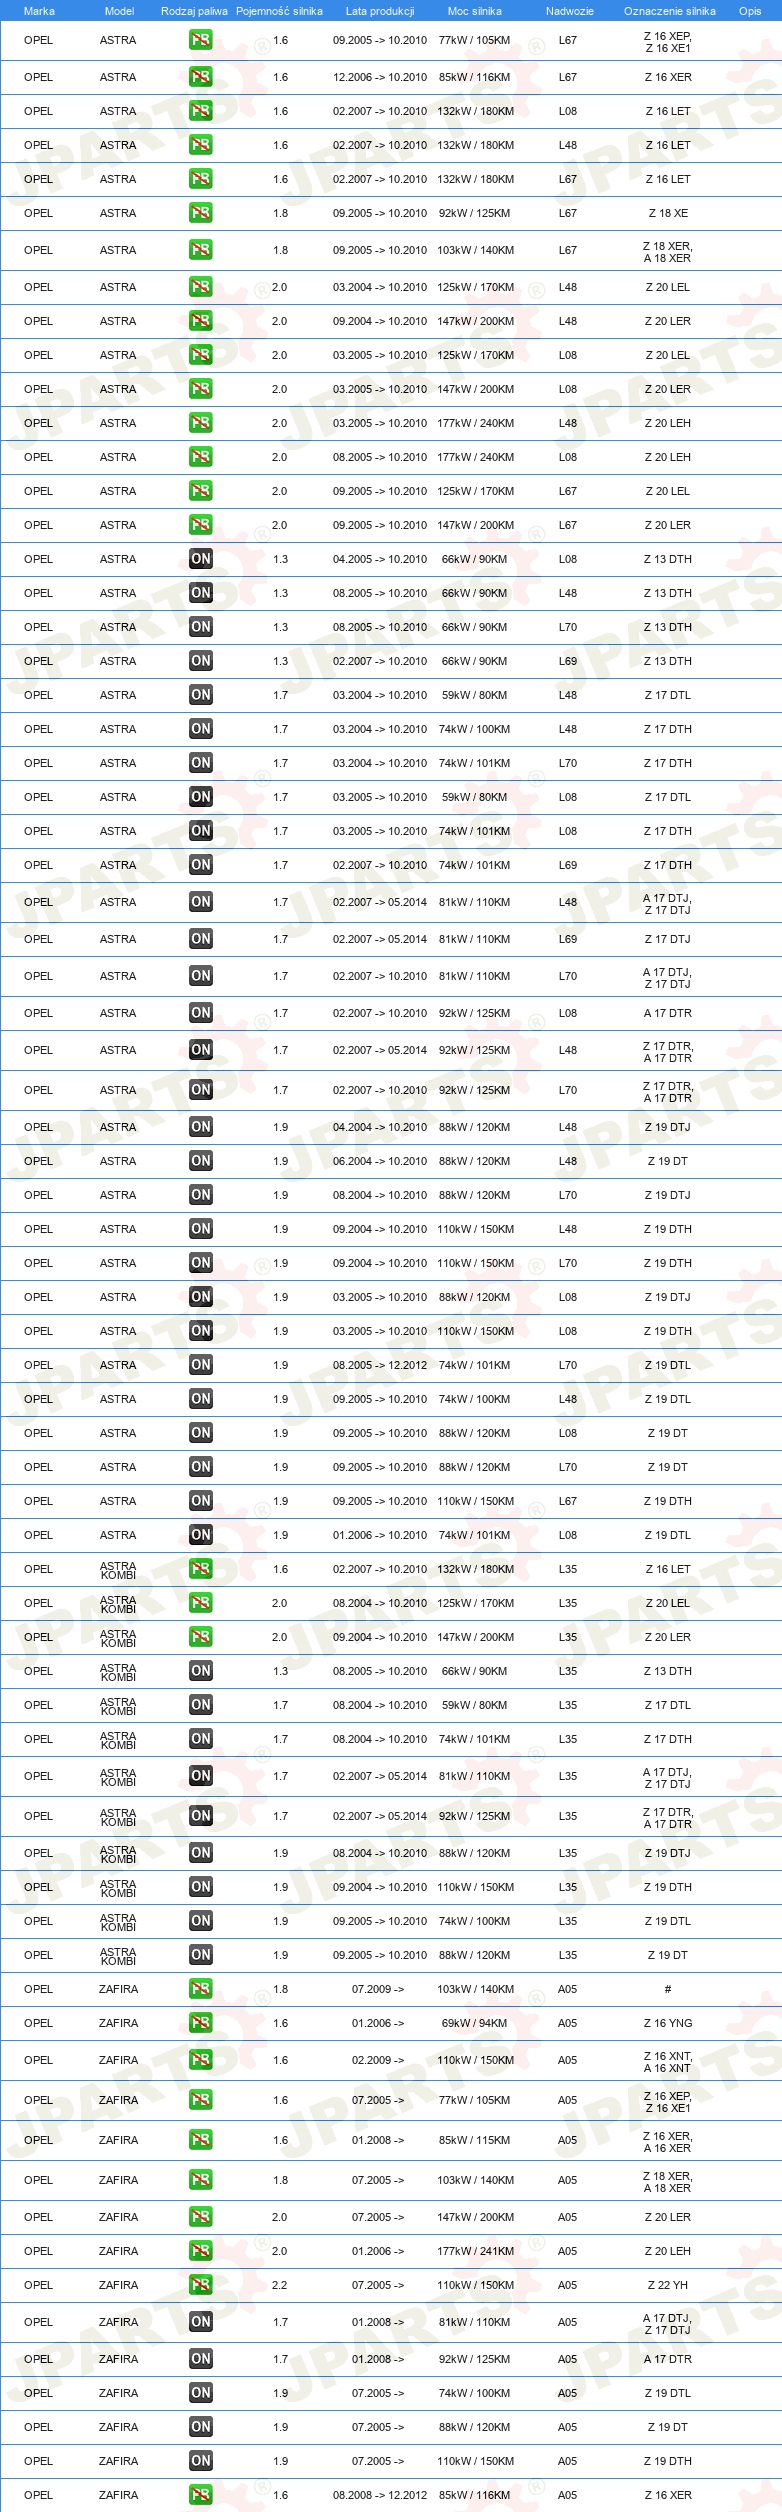
Task: Click the PB petrol icon in the Zafira Z 22 YH row
Action: pyautogui.click(x=200, y=2285)
